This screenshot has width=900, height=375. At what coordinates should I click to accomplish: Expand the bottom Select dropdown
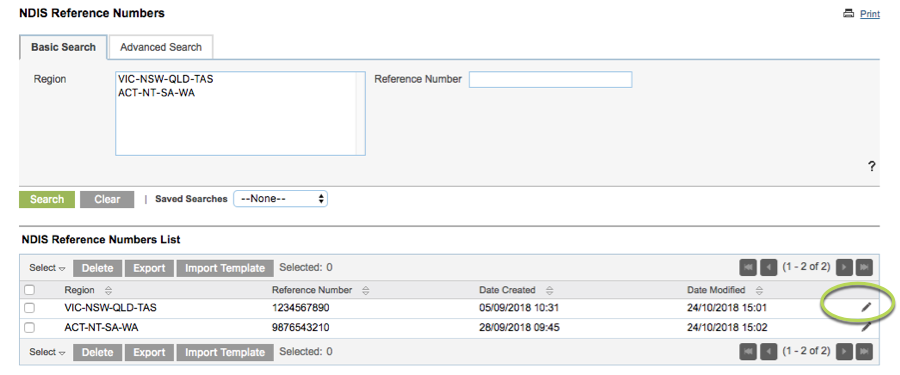coord(48,352)
